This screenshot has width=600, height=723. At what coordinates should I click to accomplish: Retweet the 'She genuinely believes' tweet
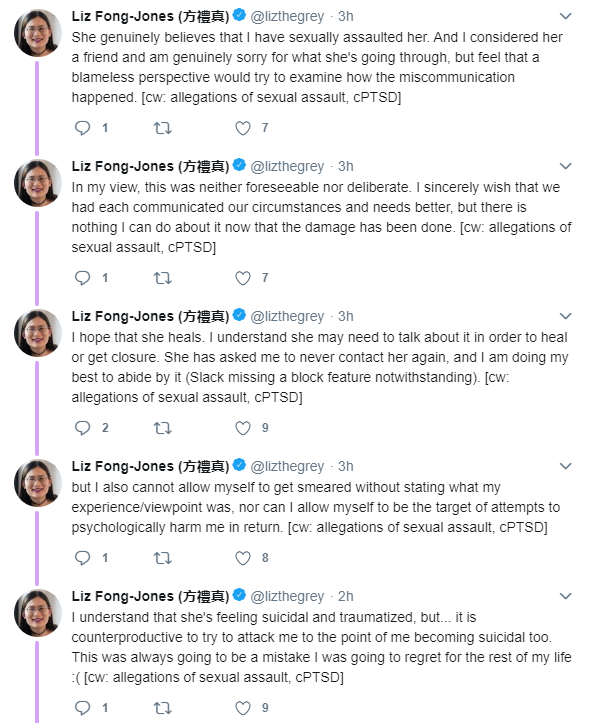[x=162, y=128]
